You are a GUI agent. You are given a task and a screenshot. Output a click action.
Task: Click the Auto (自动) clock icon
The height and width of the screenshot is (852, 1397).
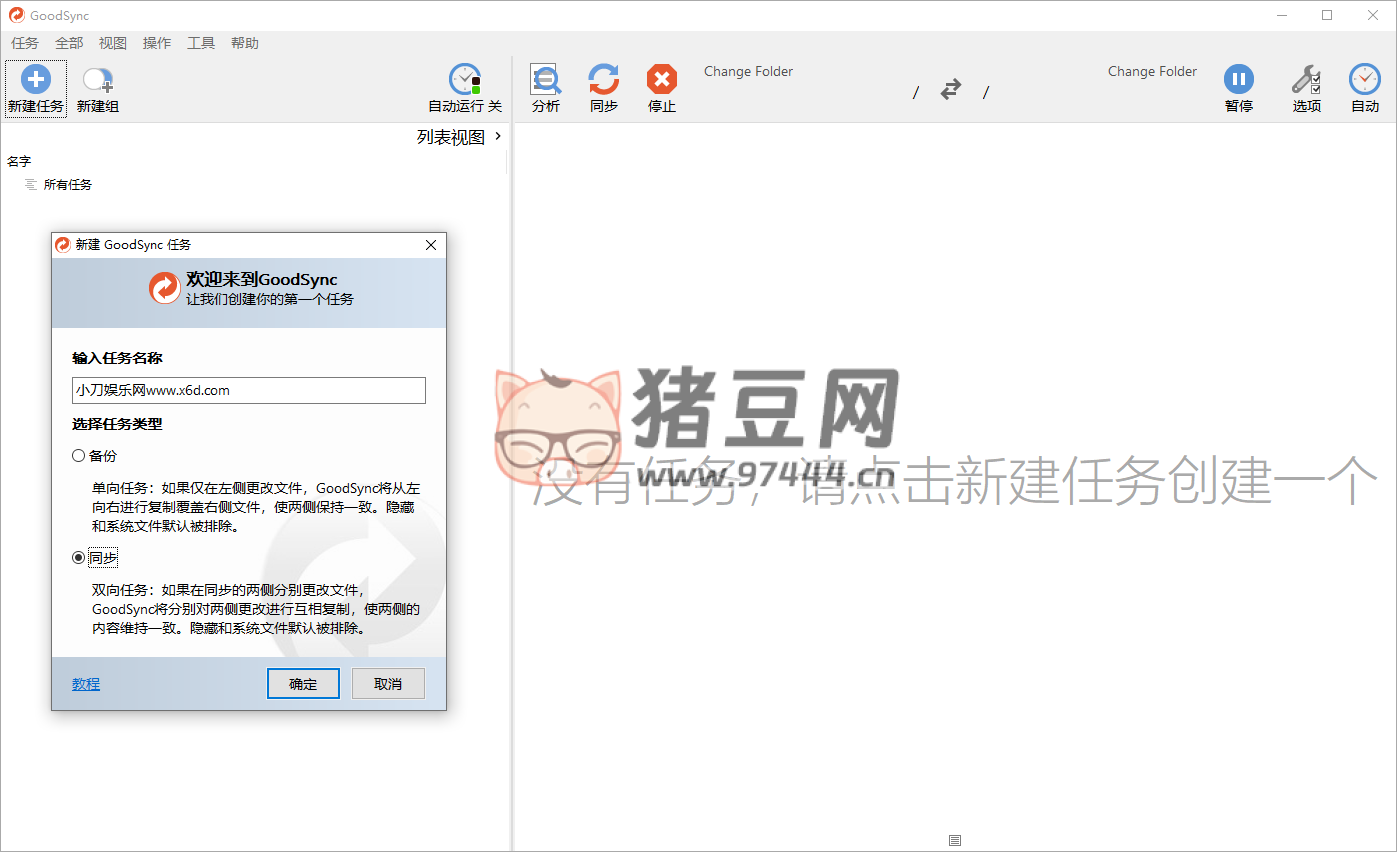tap(1364, 80)
